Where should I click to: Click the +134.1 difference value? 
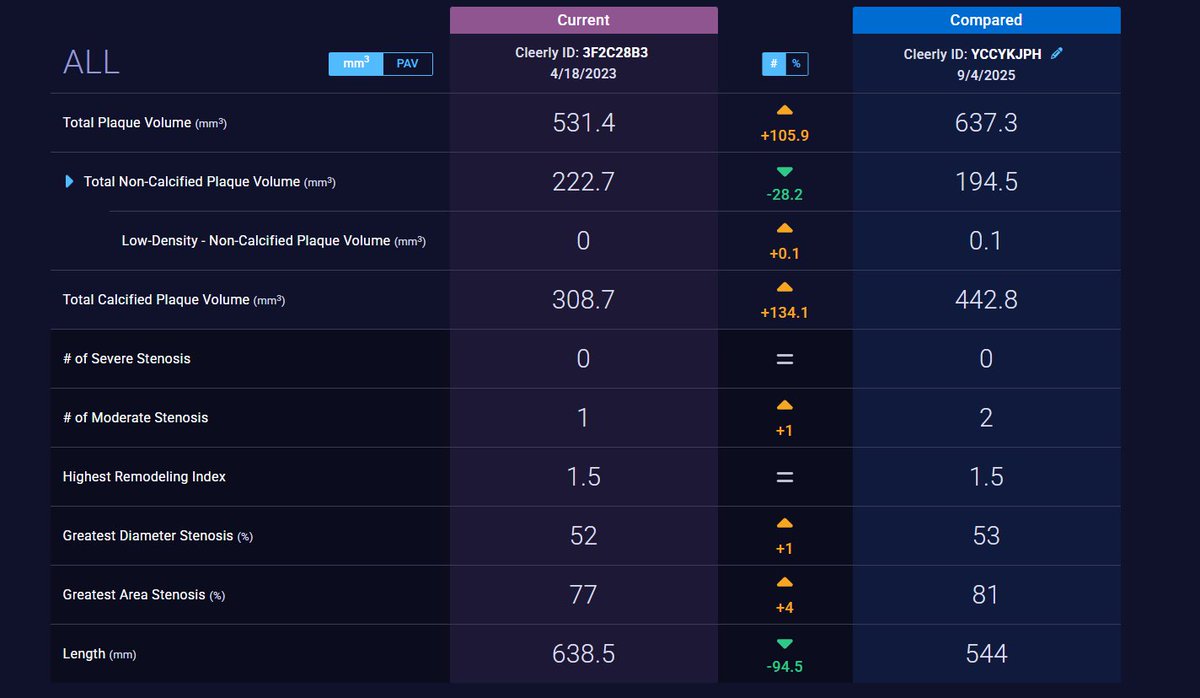pyautogui.click(x=784, y=312)
